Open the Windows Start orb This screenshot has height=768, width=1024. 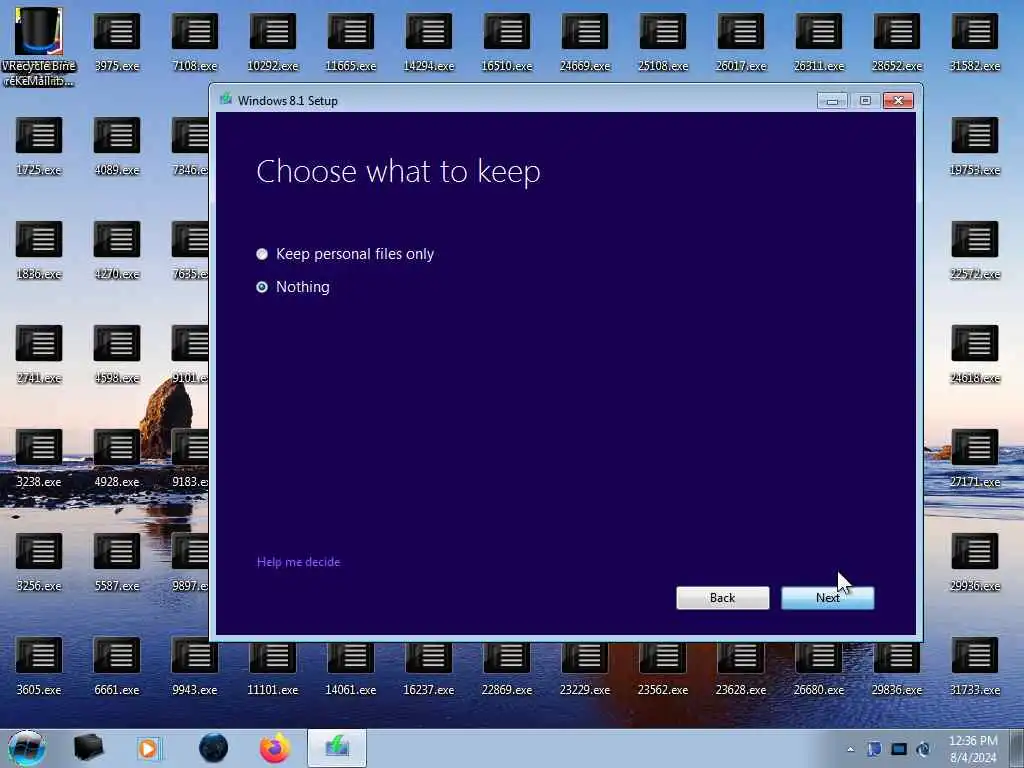coord(27,748)
